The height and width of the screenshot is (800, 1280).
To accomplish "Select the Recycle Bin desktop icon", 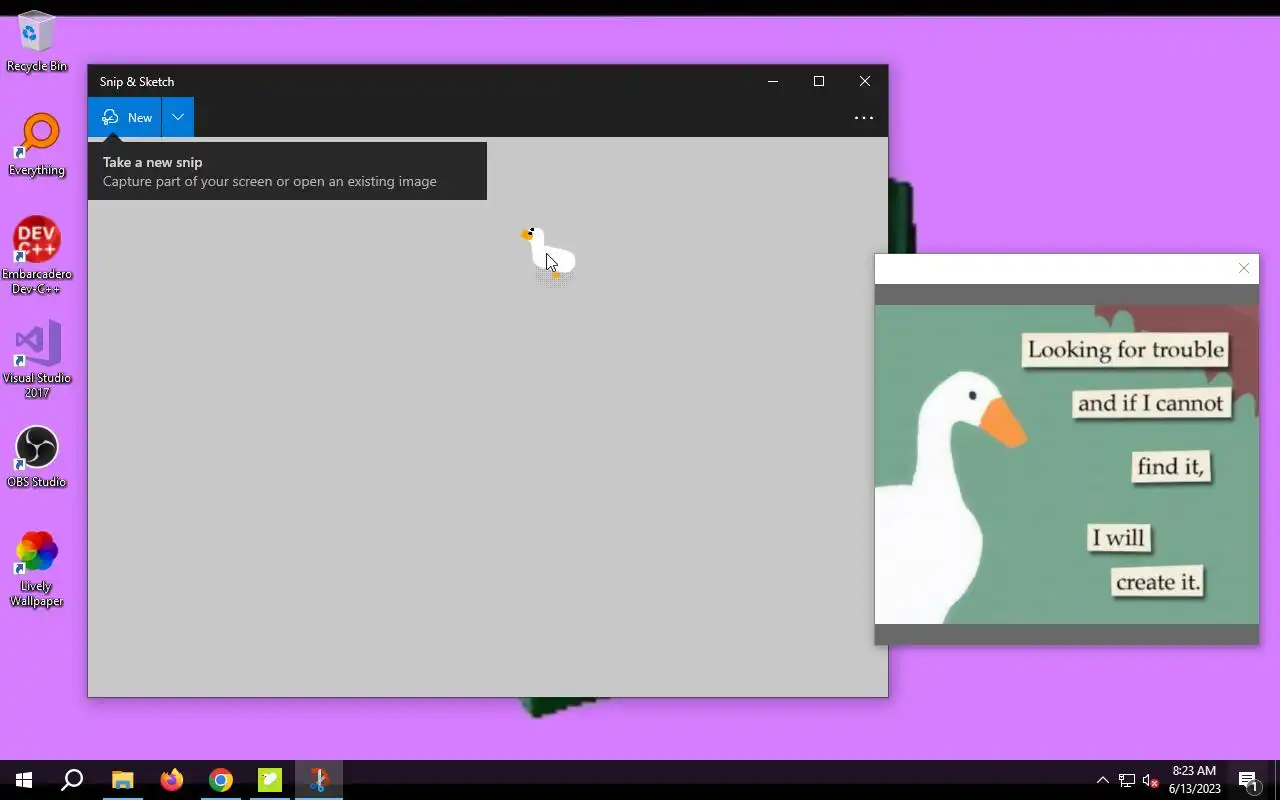I will click(x=37, y=42).
